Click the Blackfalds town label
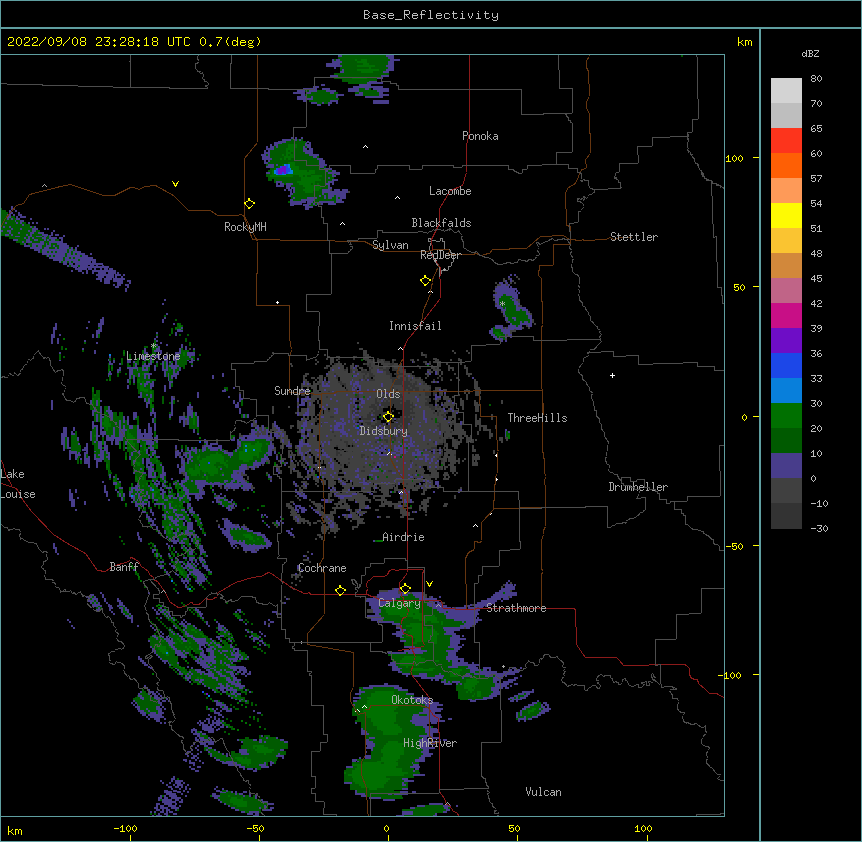Screen dimensions: 862x842 [441, 223]
